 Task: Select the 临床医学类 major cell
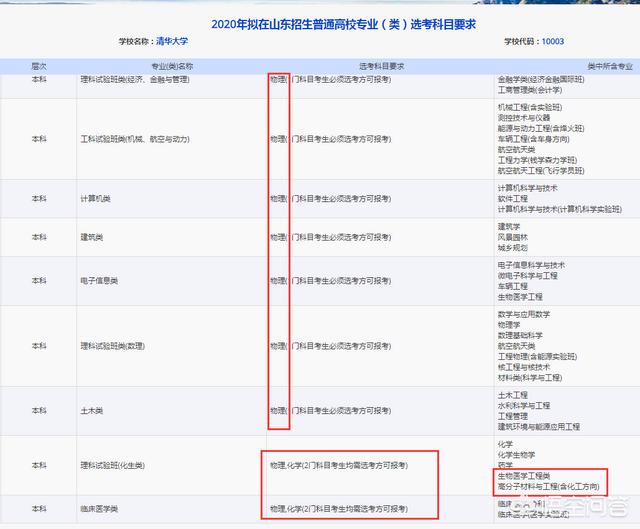[x=99, y=509]
